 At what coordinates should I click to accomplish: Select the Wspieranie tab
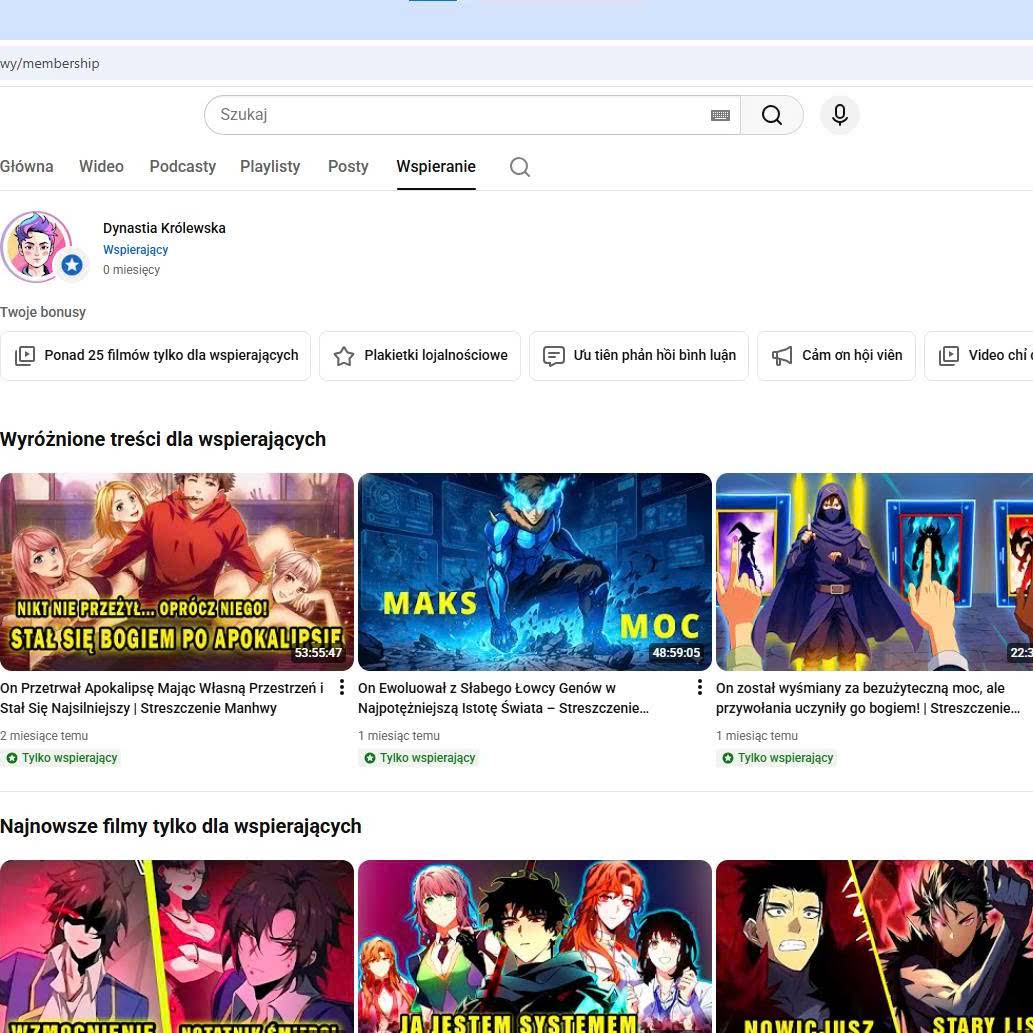point(436,167)
